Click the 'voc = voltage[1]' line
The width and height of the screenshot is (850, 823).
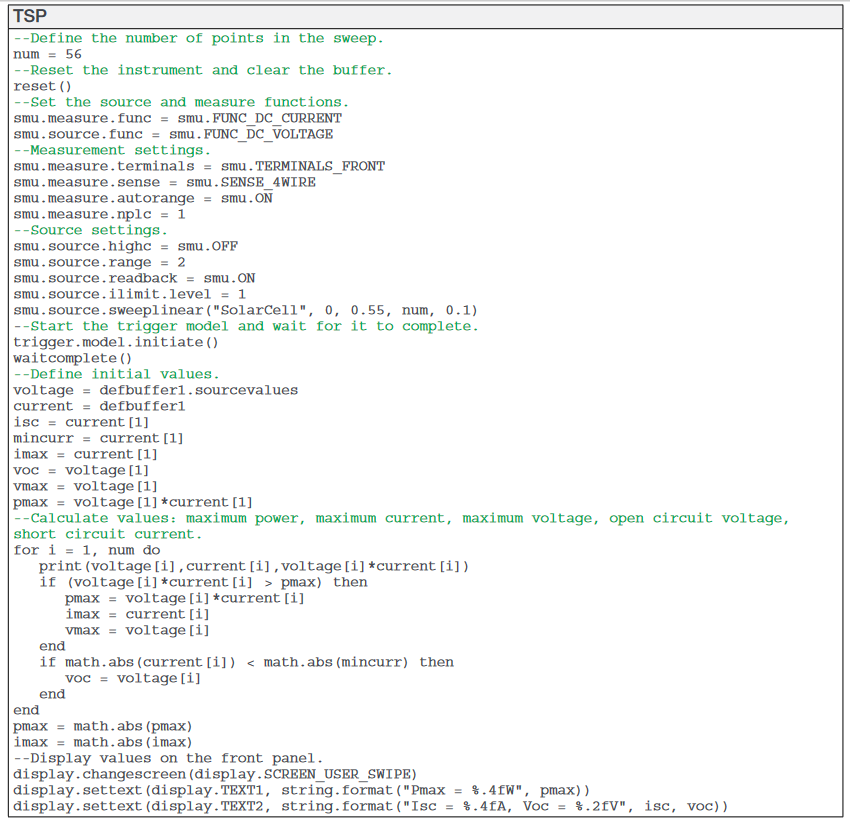point(81,471)
